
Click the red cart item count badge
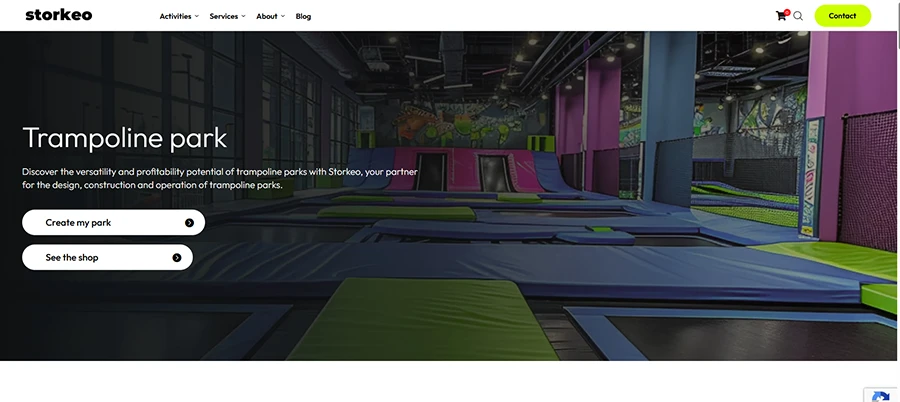pyautogui.click(x=787, y=12)
